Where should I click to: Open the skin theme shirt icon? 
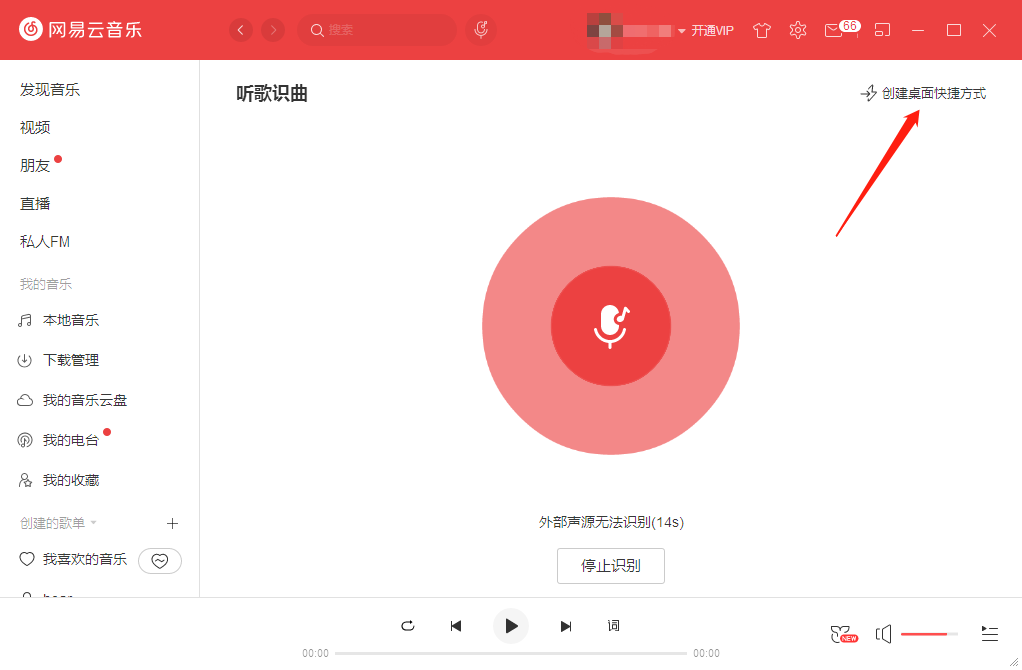[761, 31]
